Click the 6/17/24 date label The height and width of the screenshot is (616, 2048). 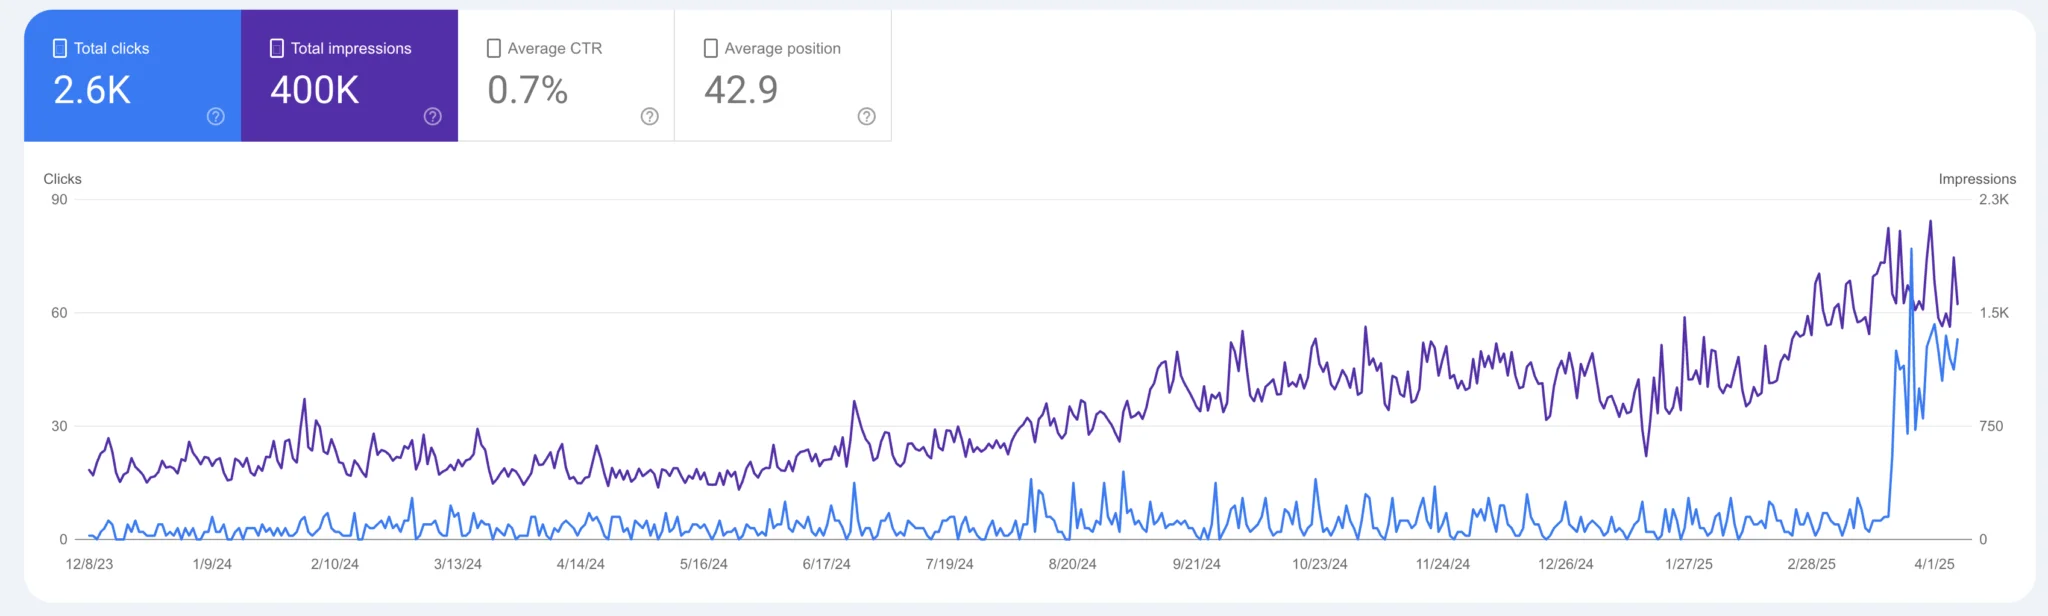coord(826,564)
